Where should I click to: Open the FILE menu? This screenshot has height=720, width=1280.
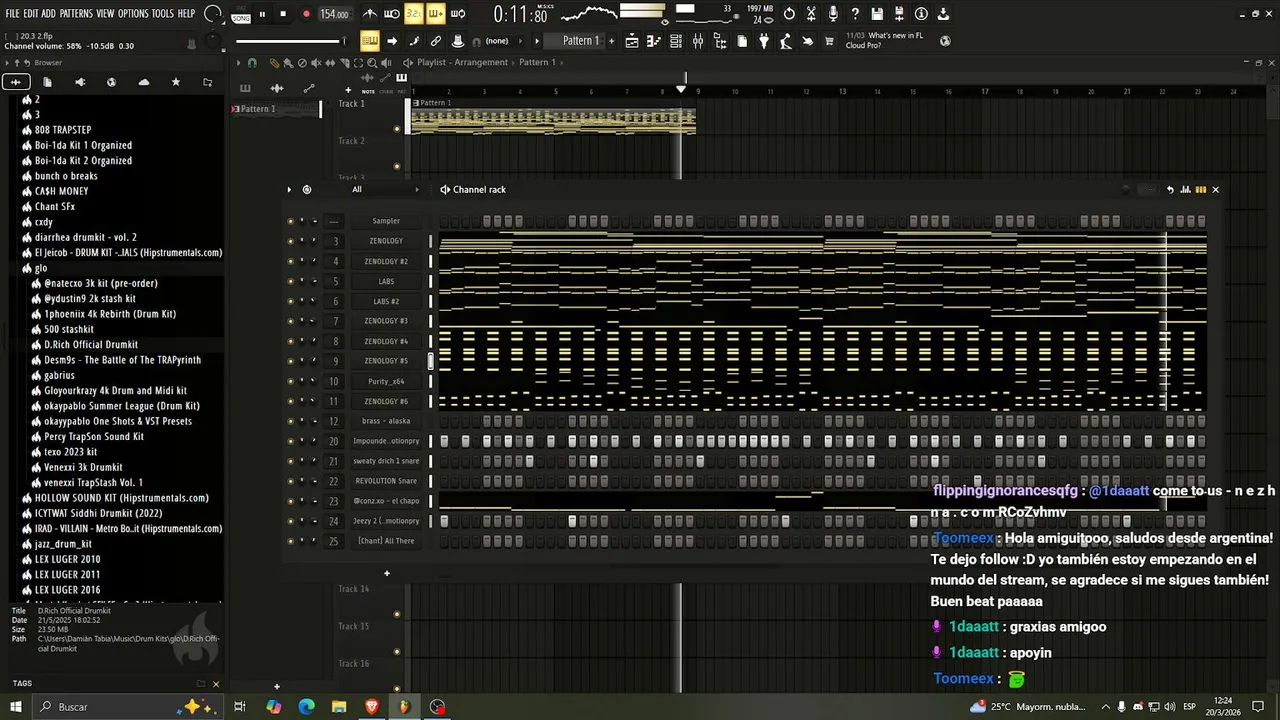pyautogui.click(x=13, y=13)
